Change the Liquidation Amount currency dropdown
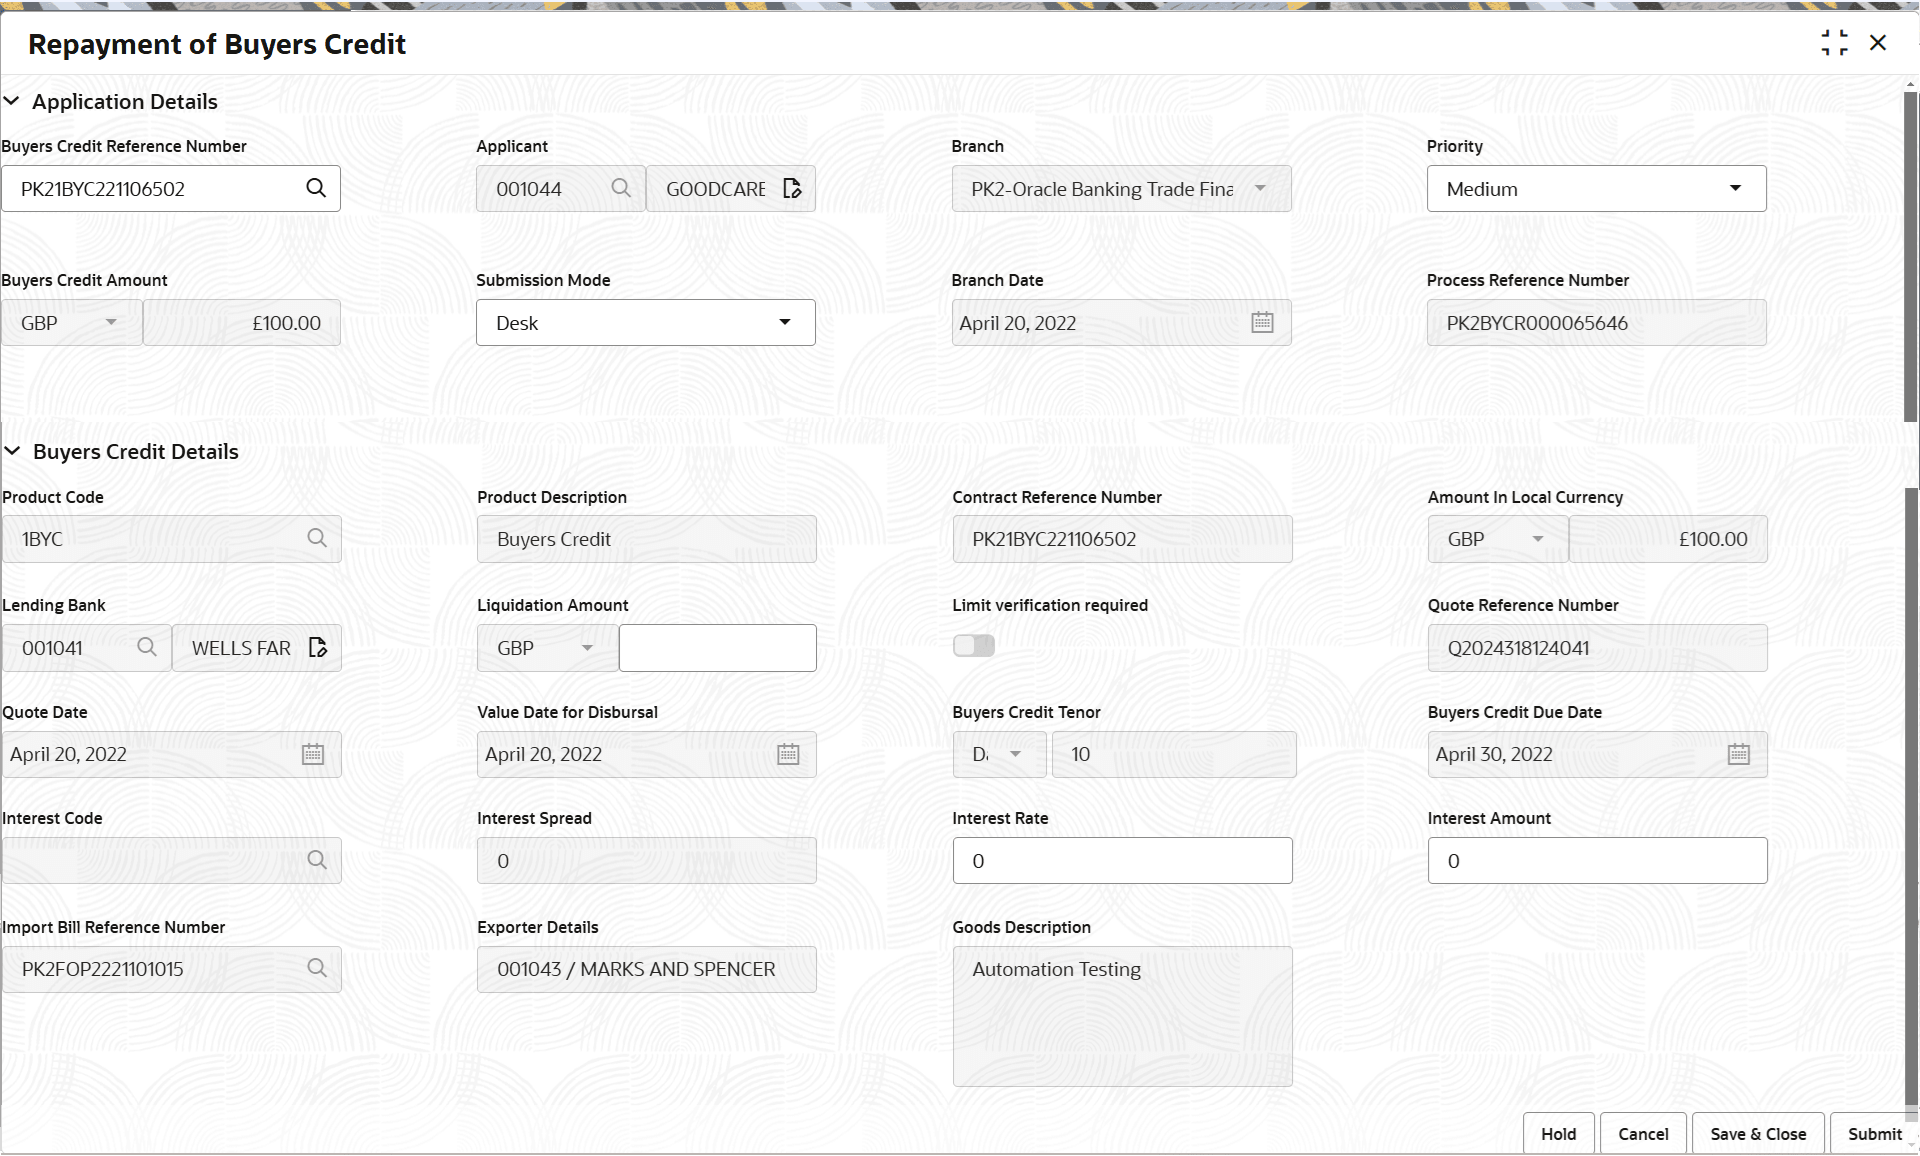The image size is (1920, 1156). coord(587,647)
